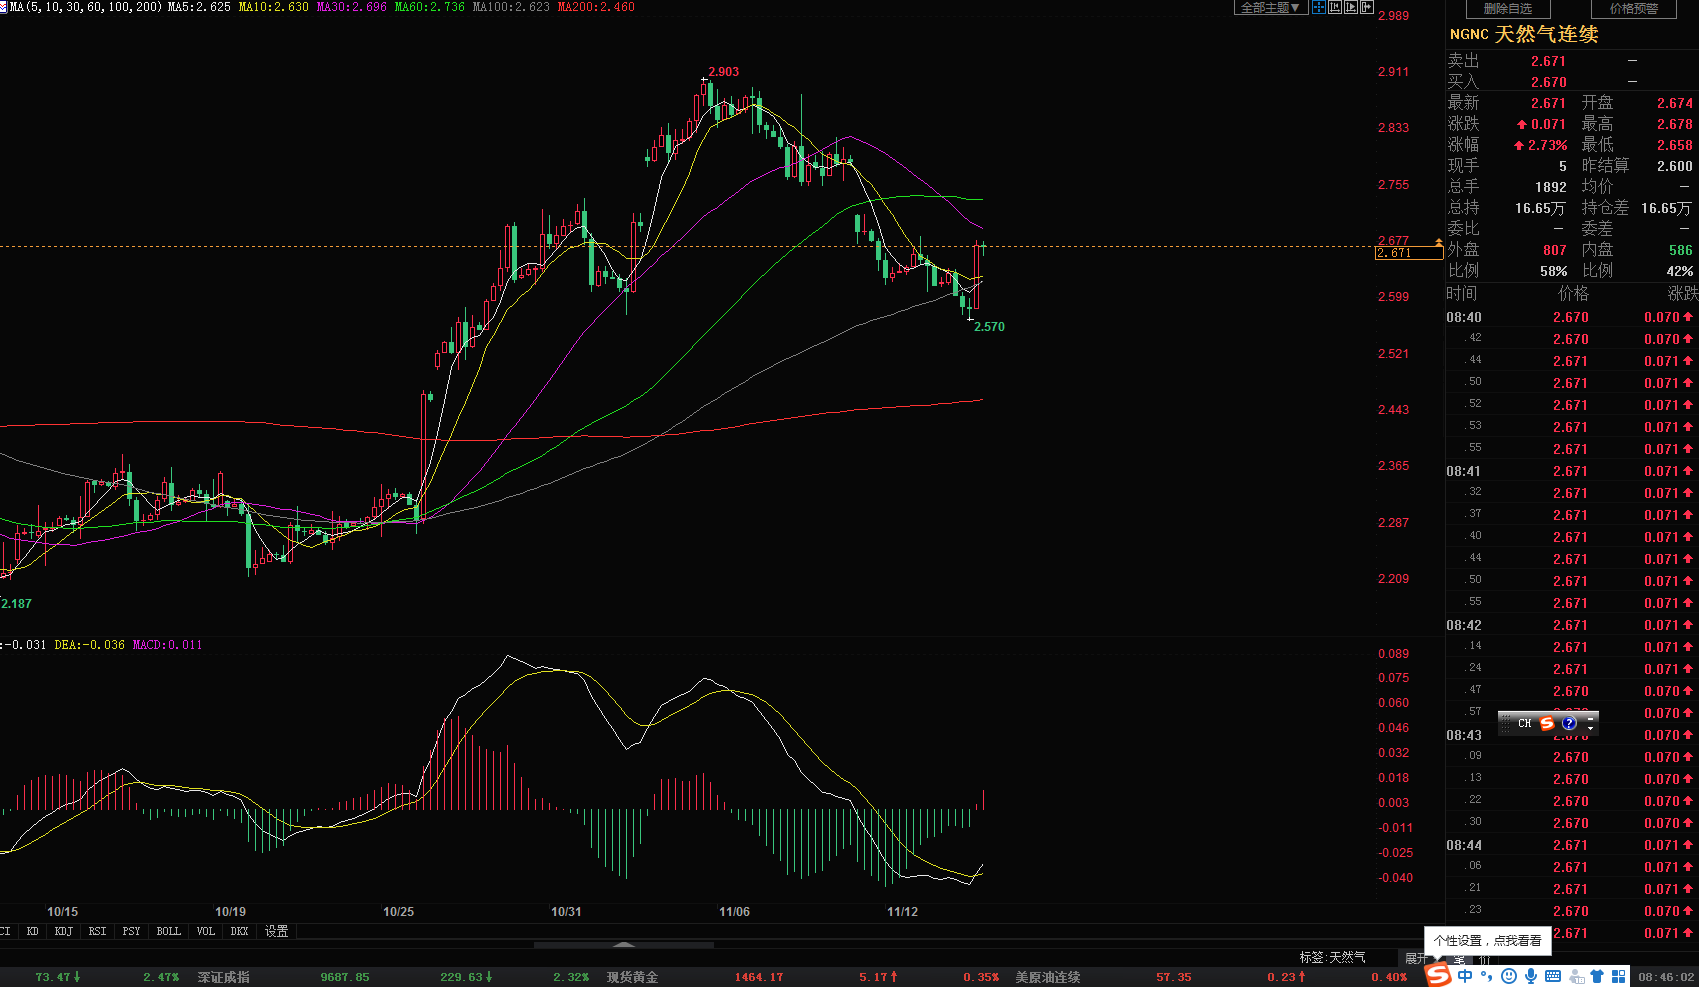Select the KD indicator tab
Viewport: 1699px width, 987px height.
click(33, 931)
